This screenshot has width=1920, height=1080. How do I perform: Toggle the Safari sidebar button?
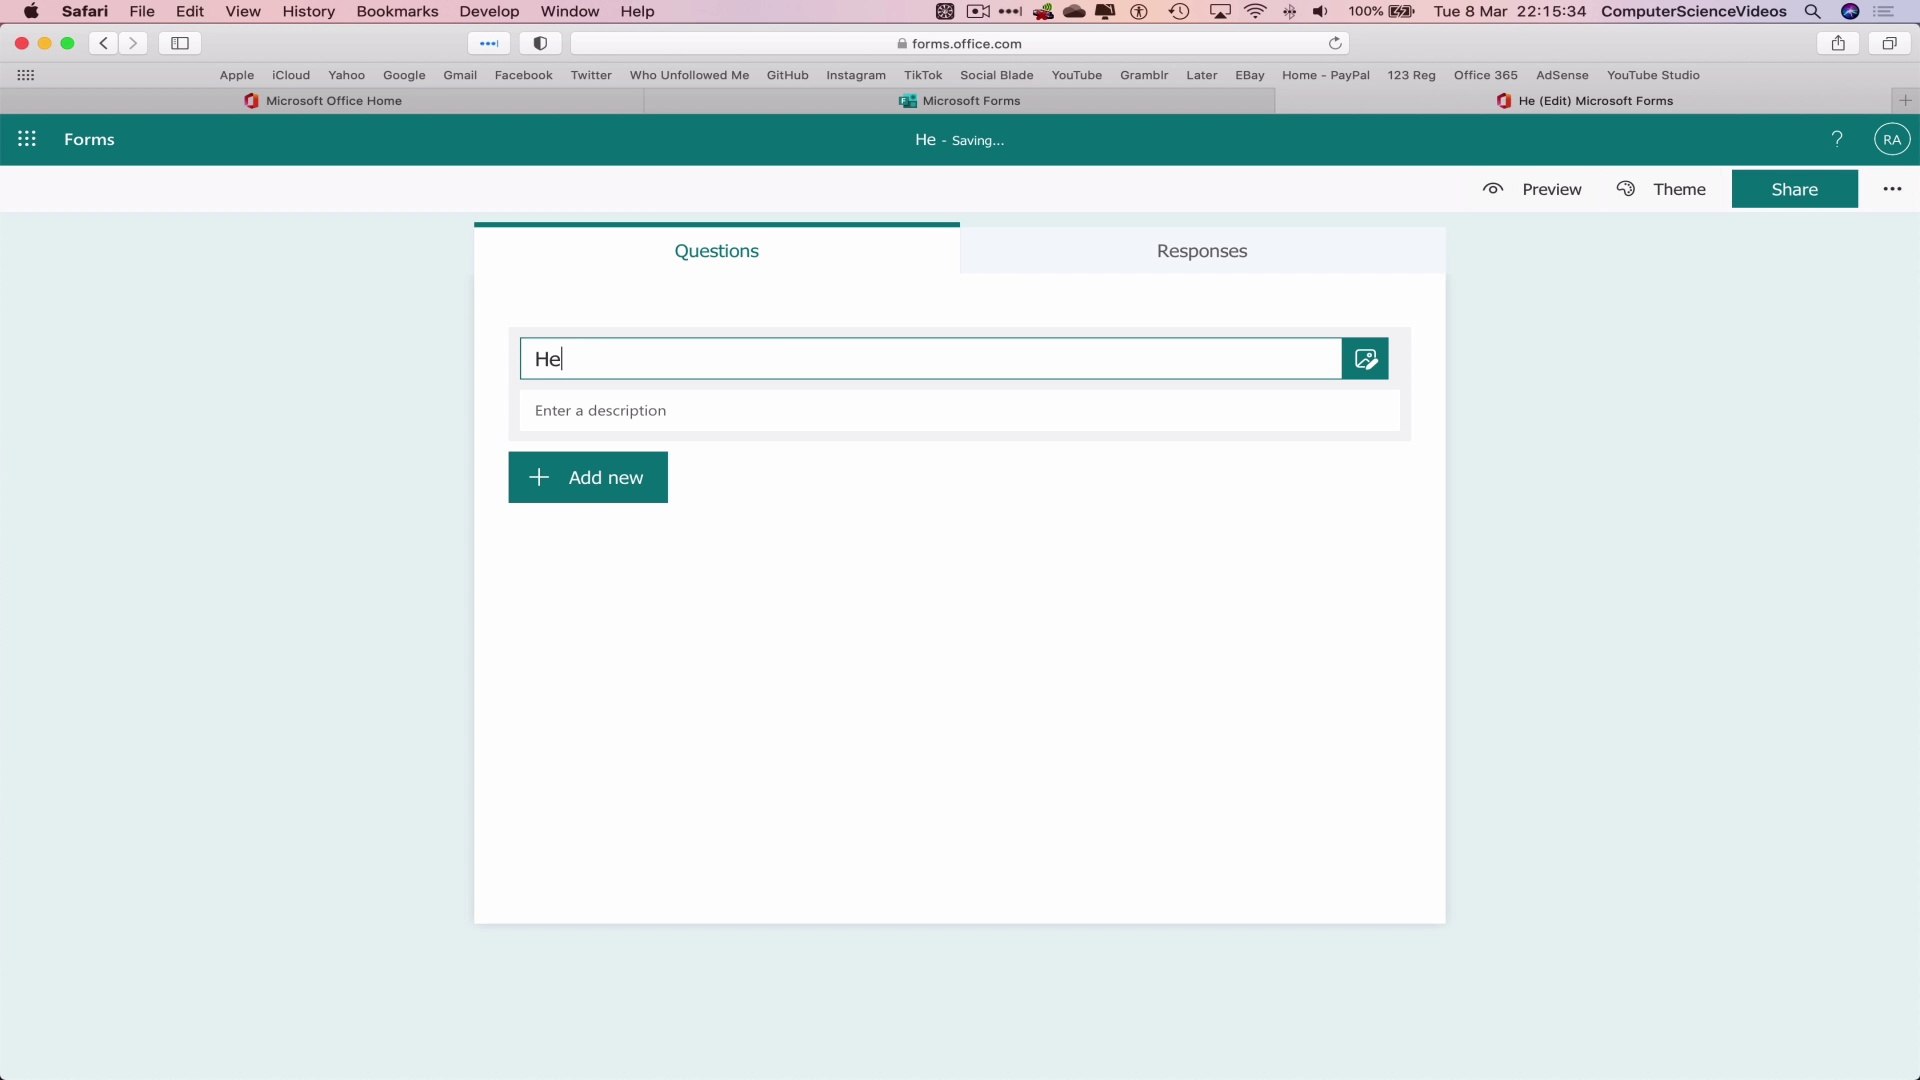click(x=180, y=43)
